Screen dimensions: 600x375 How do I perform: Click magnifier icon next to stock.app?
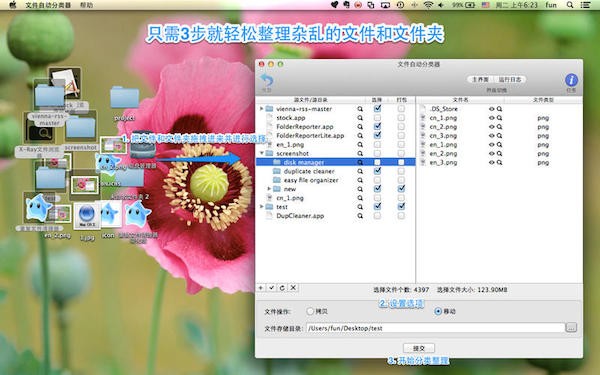(360, 118)
